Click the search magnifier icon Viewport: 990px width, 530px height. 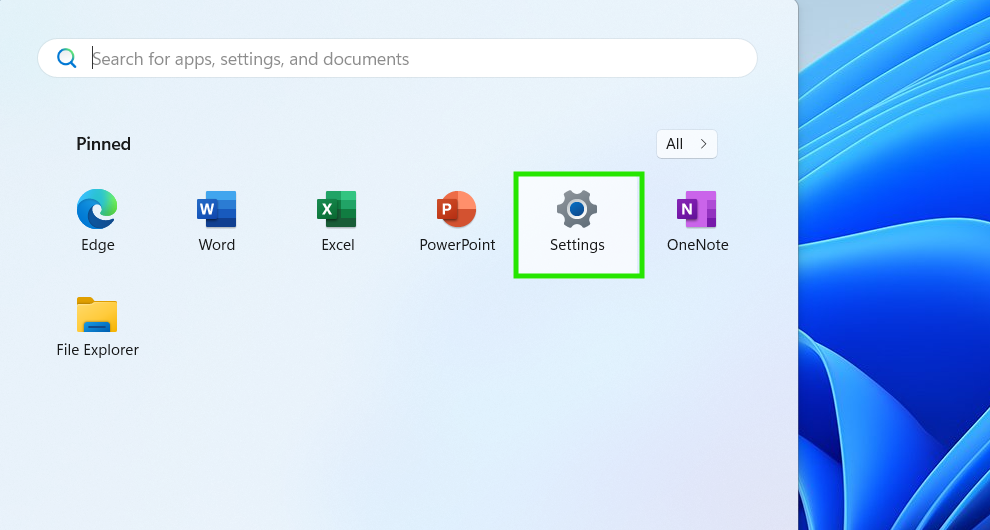tap(66, 58)
